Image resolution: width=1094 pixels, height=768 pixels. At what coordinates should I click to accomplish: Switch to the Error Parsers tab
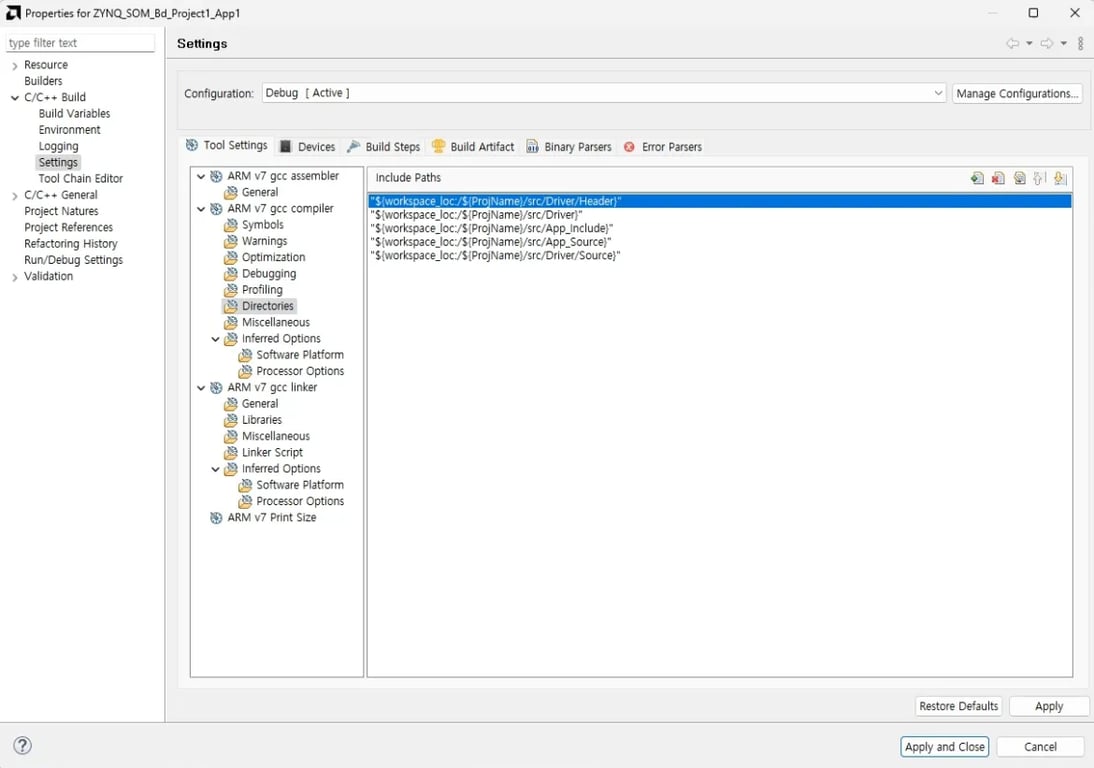[663, 146]
